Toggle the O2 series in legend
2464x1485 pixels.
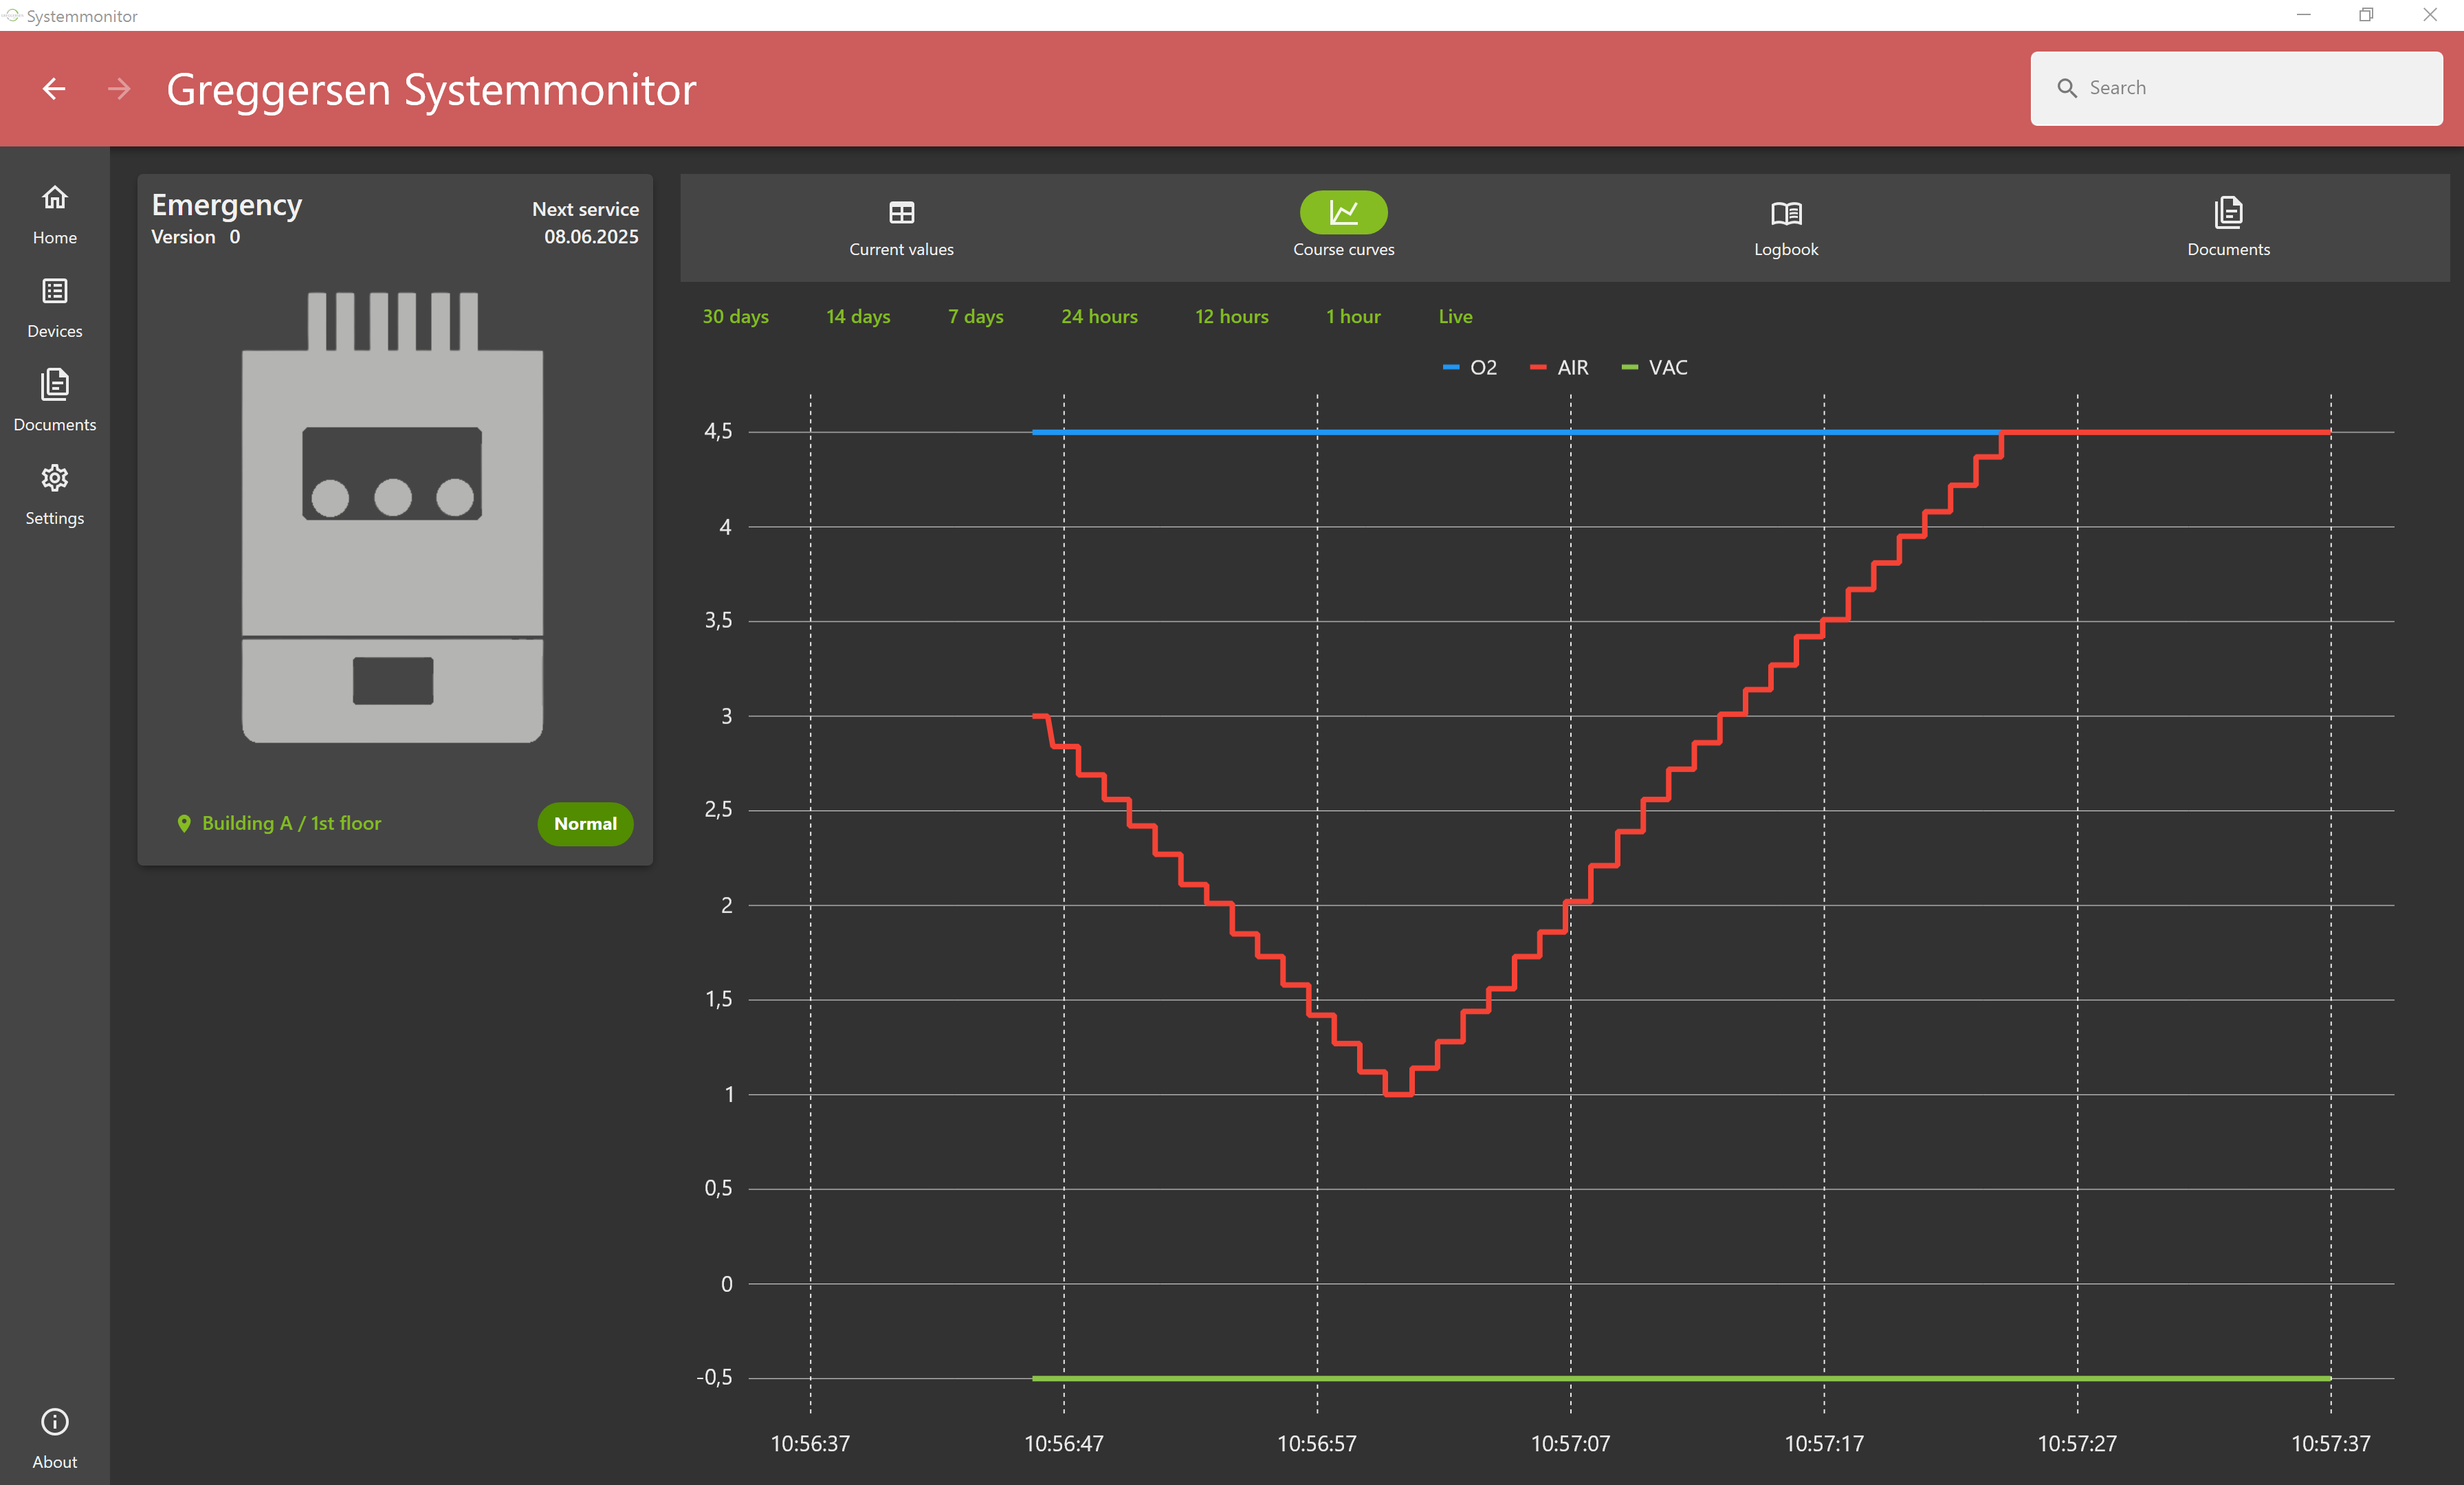pos(1470,368)
